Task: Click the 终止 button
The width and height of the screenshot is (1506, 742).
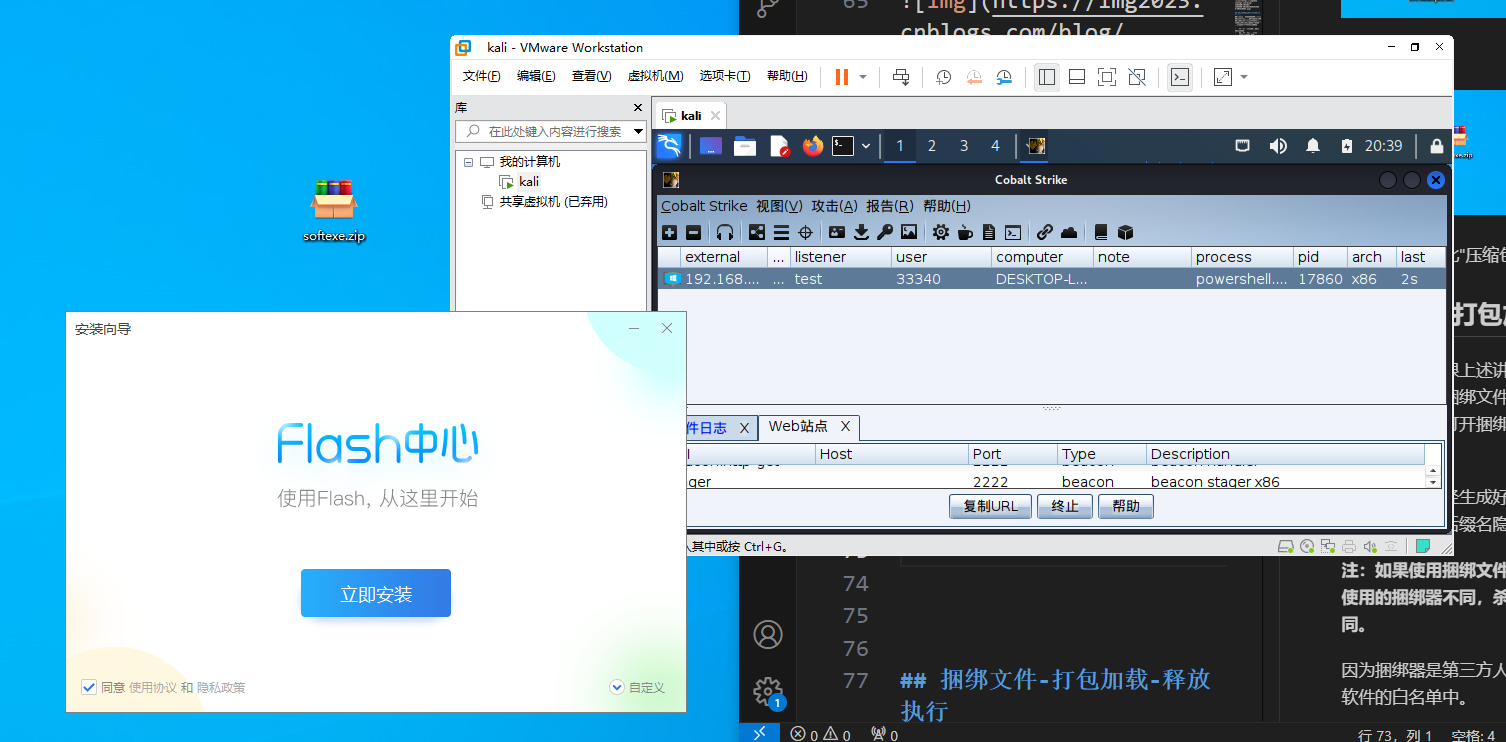Action: (1065, 506)
